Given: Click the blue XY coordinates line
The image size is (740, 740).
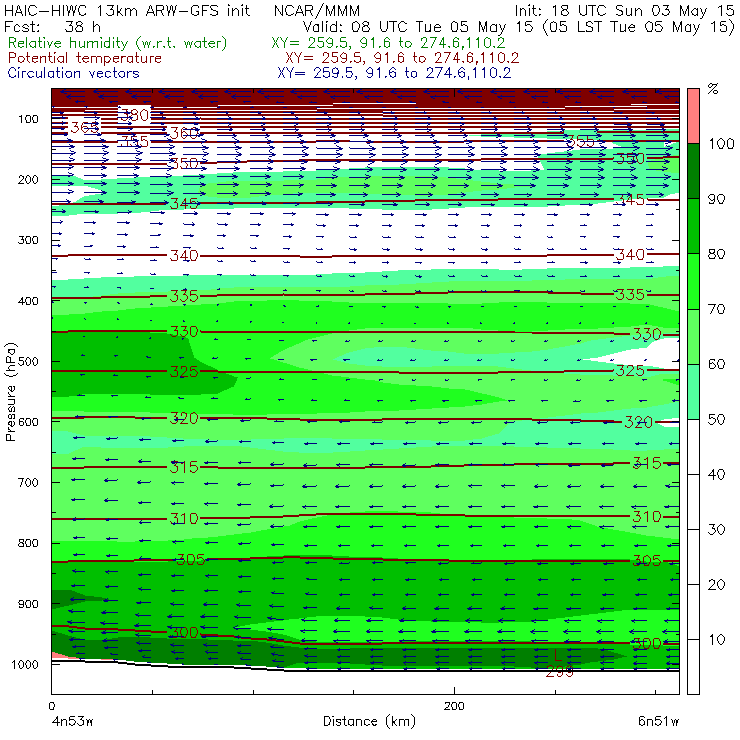Looking at the screenshot, I should [x=394, y=73].
